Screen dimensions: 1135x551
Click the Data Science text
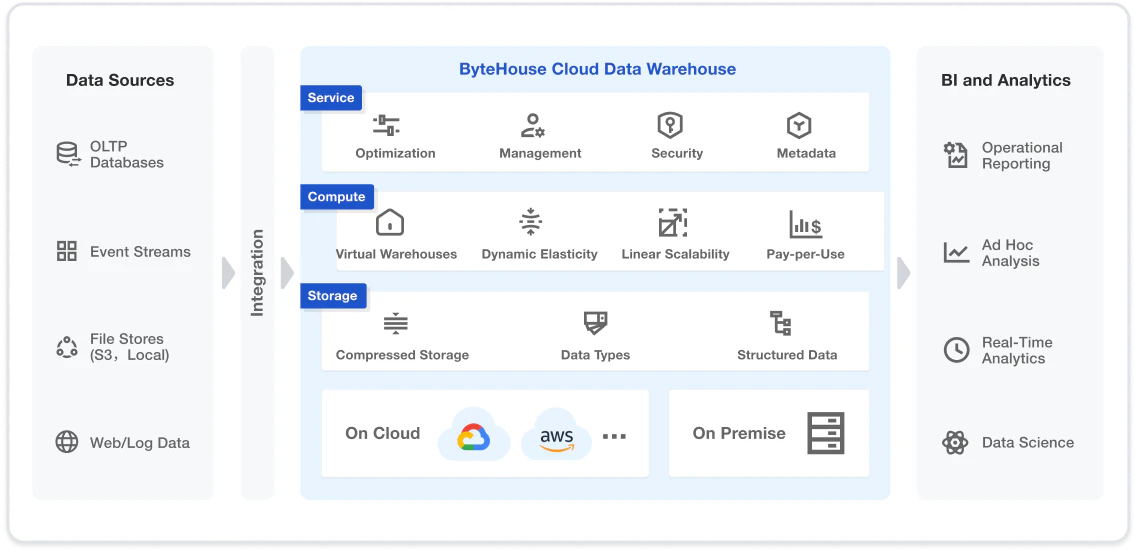tap(1027, 442)
